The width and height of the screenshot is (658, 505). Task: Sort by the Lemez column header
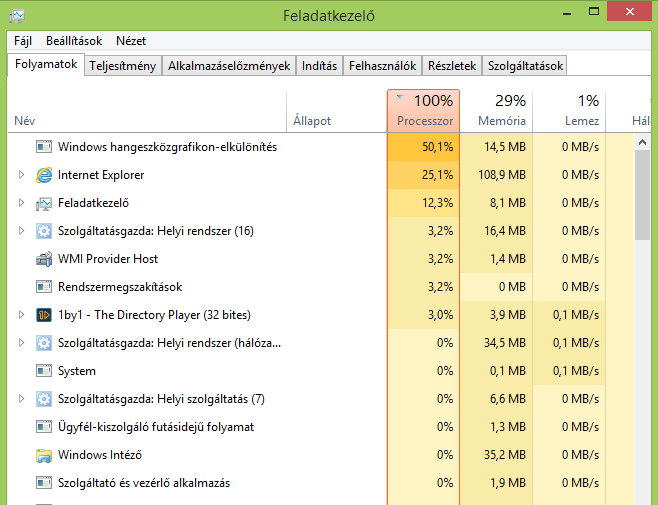coord(569,111)
